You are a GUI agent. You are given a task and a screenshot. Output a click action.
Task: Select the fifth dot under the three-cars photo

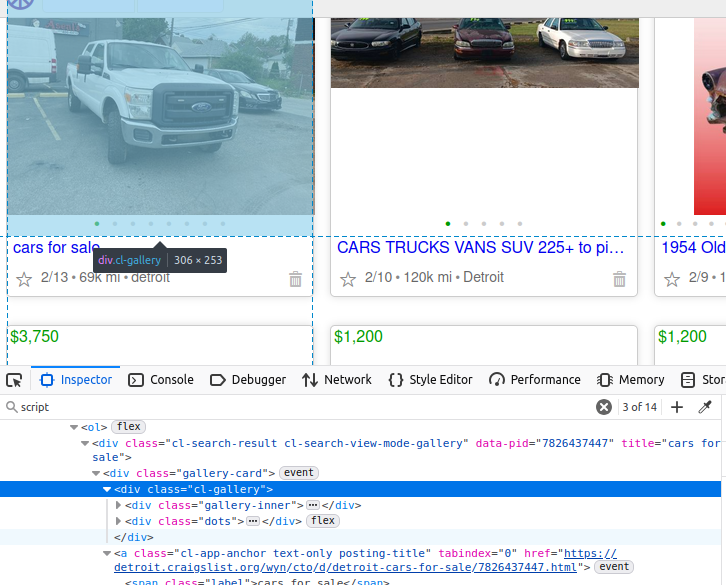click(x=520, y=224)
